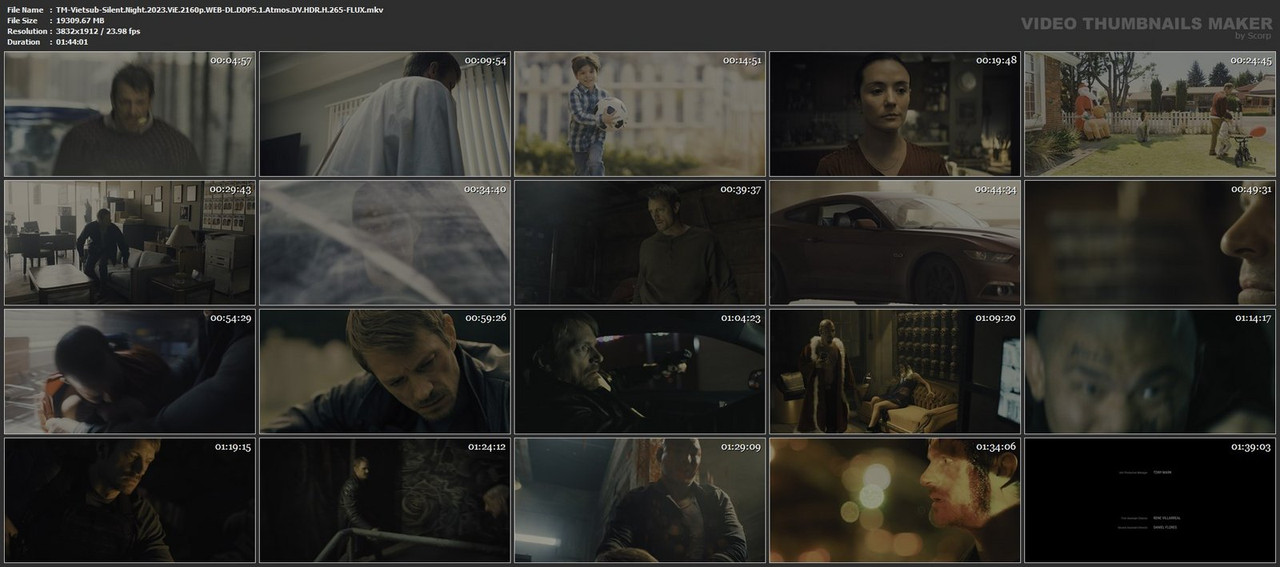Open the thumbnail stamped 00:04:57
1280x567 pixels.
[x=129, y=114]
